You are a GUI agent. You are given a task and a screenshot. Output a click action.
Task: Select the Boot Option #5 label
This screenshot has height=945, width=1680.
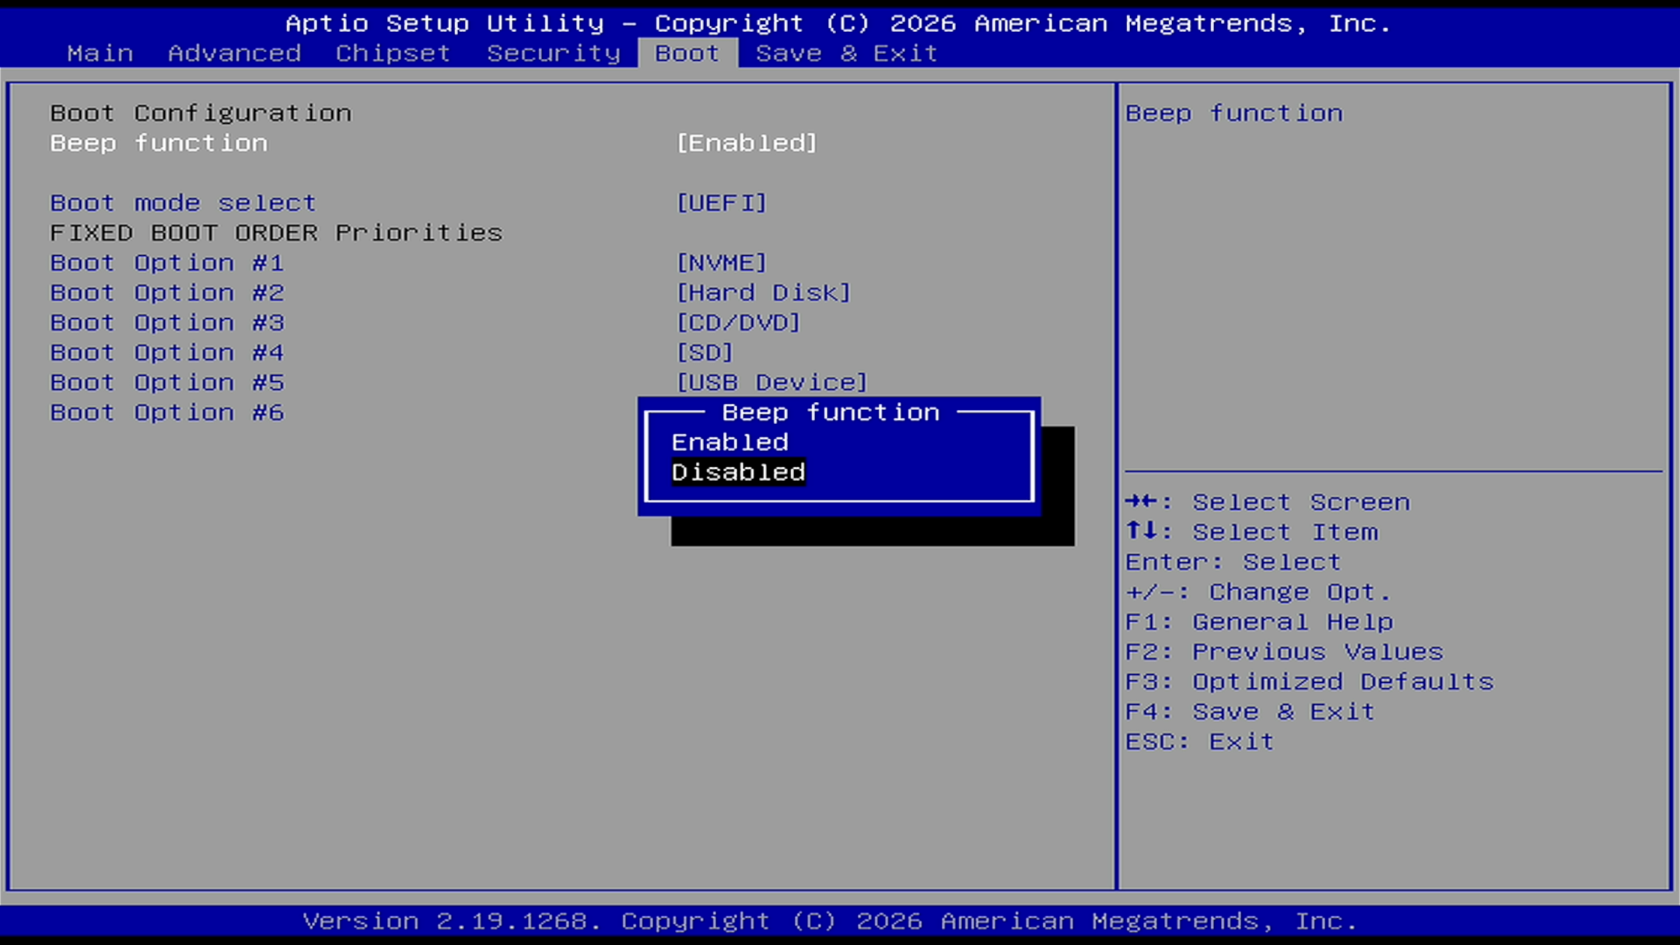pos(167,383)
